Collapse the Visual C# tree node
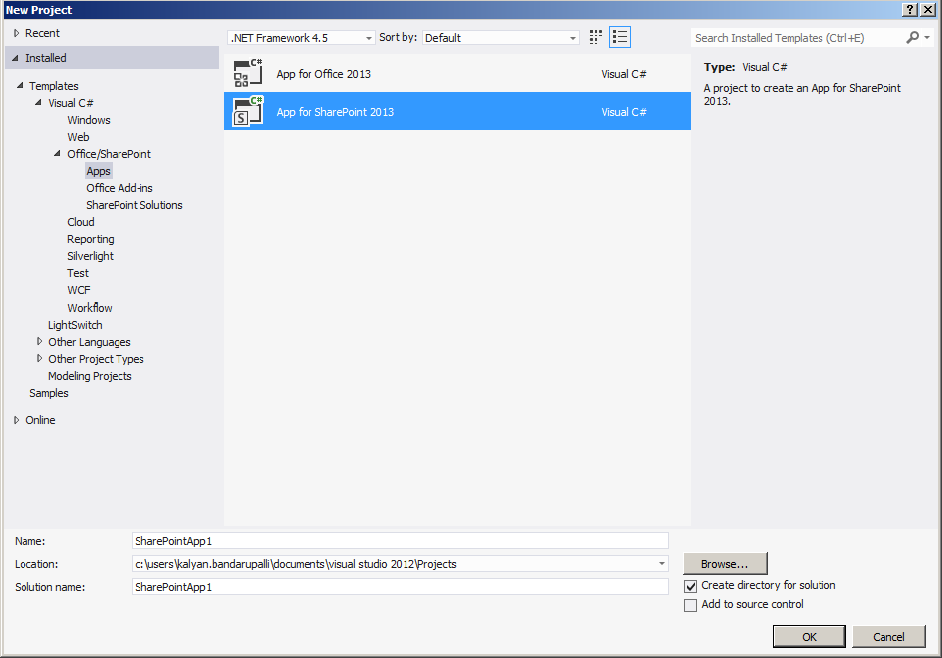 [39, 103]
